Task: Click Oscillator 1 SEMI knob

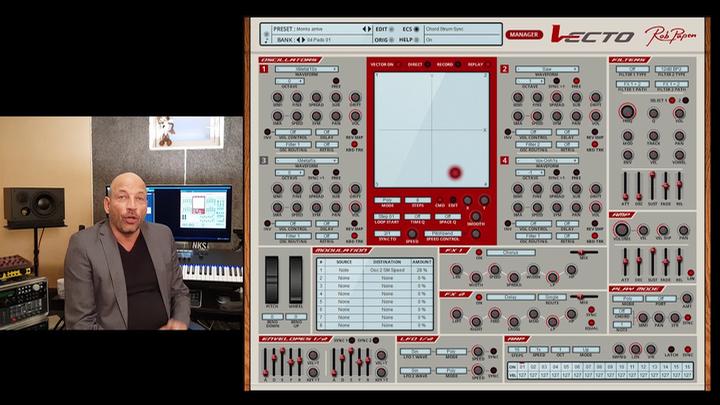Action: click(277, 97)
